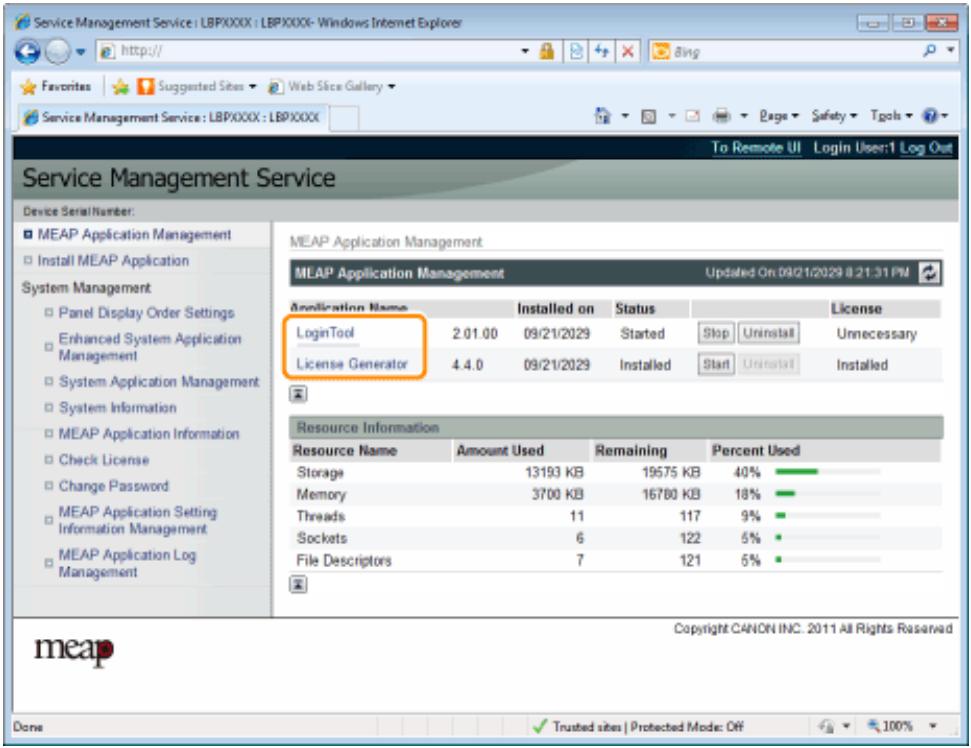The image size is (971, 748).
Task: Click the compatibility view page icon
Action: pyautogui.click(x=576, y=51)
